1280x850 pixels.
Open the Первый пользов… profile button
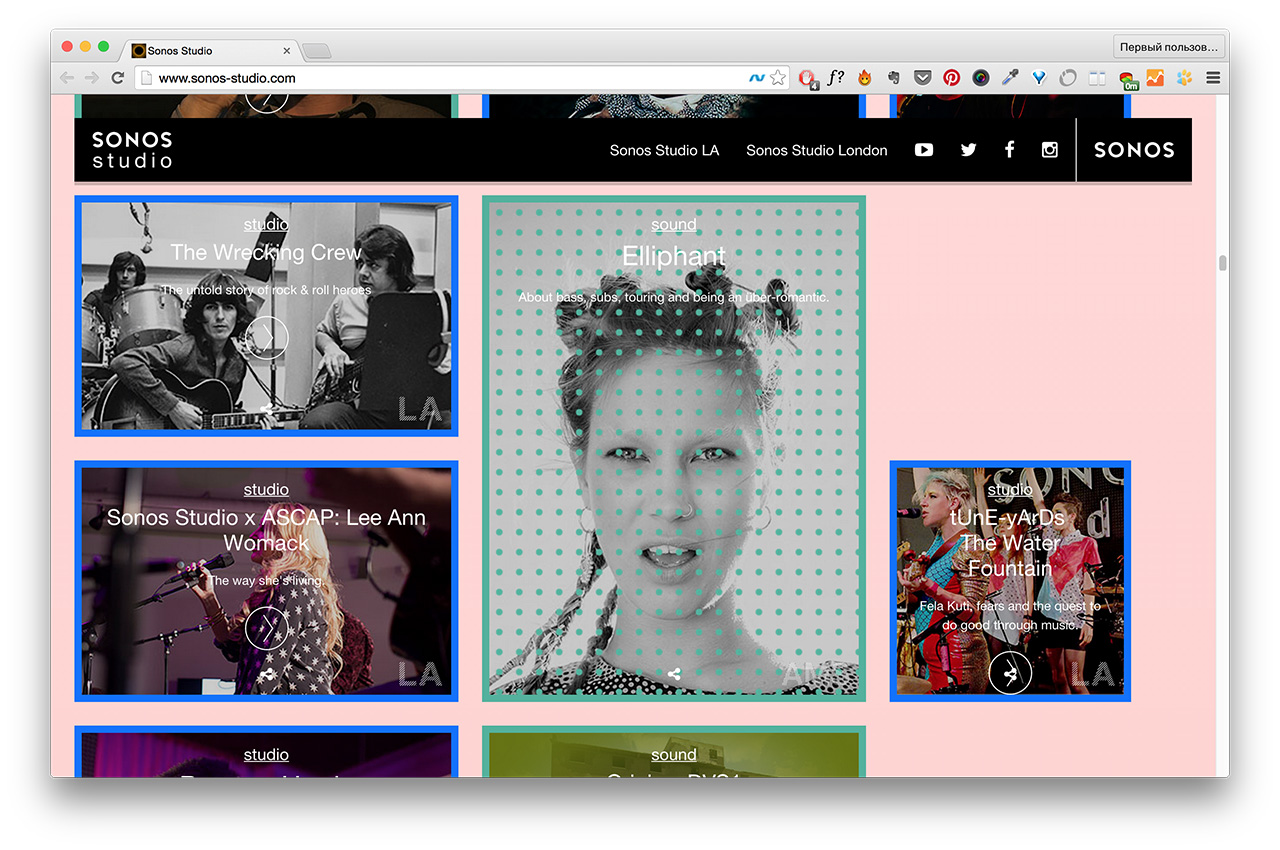1169,47
